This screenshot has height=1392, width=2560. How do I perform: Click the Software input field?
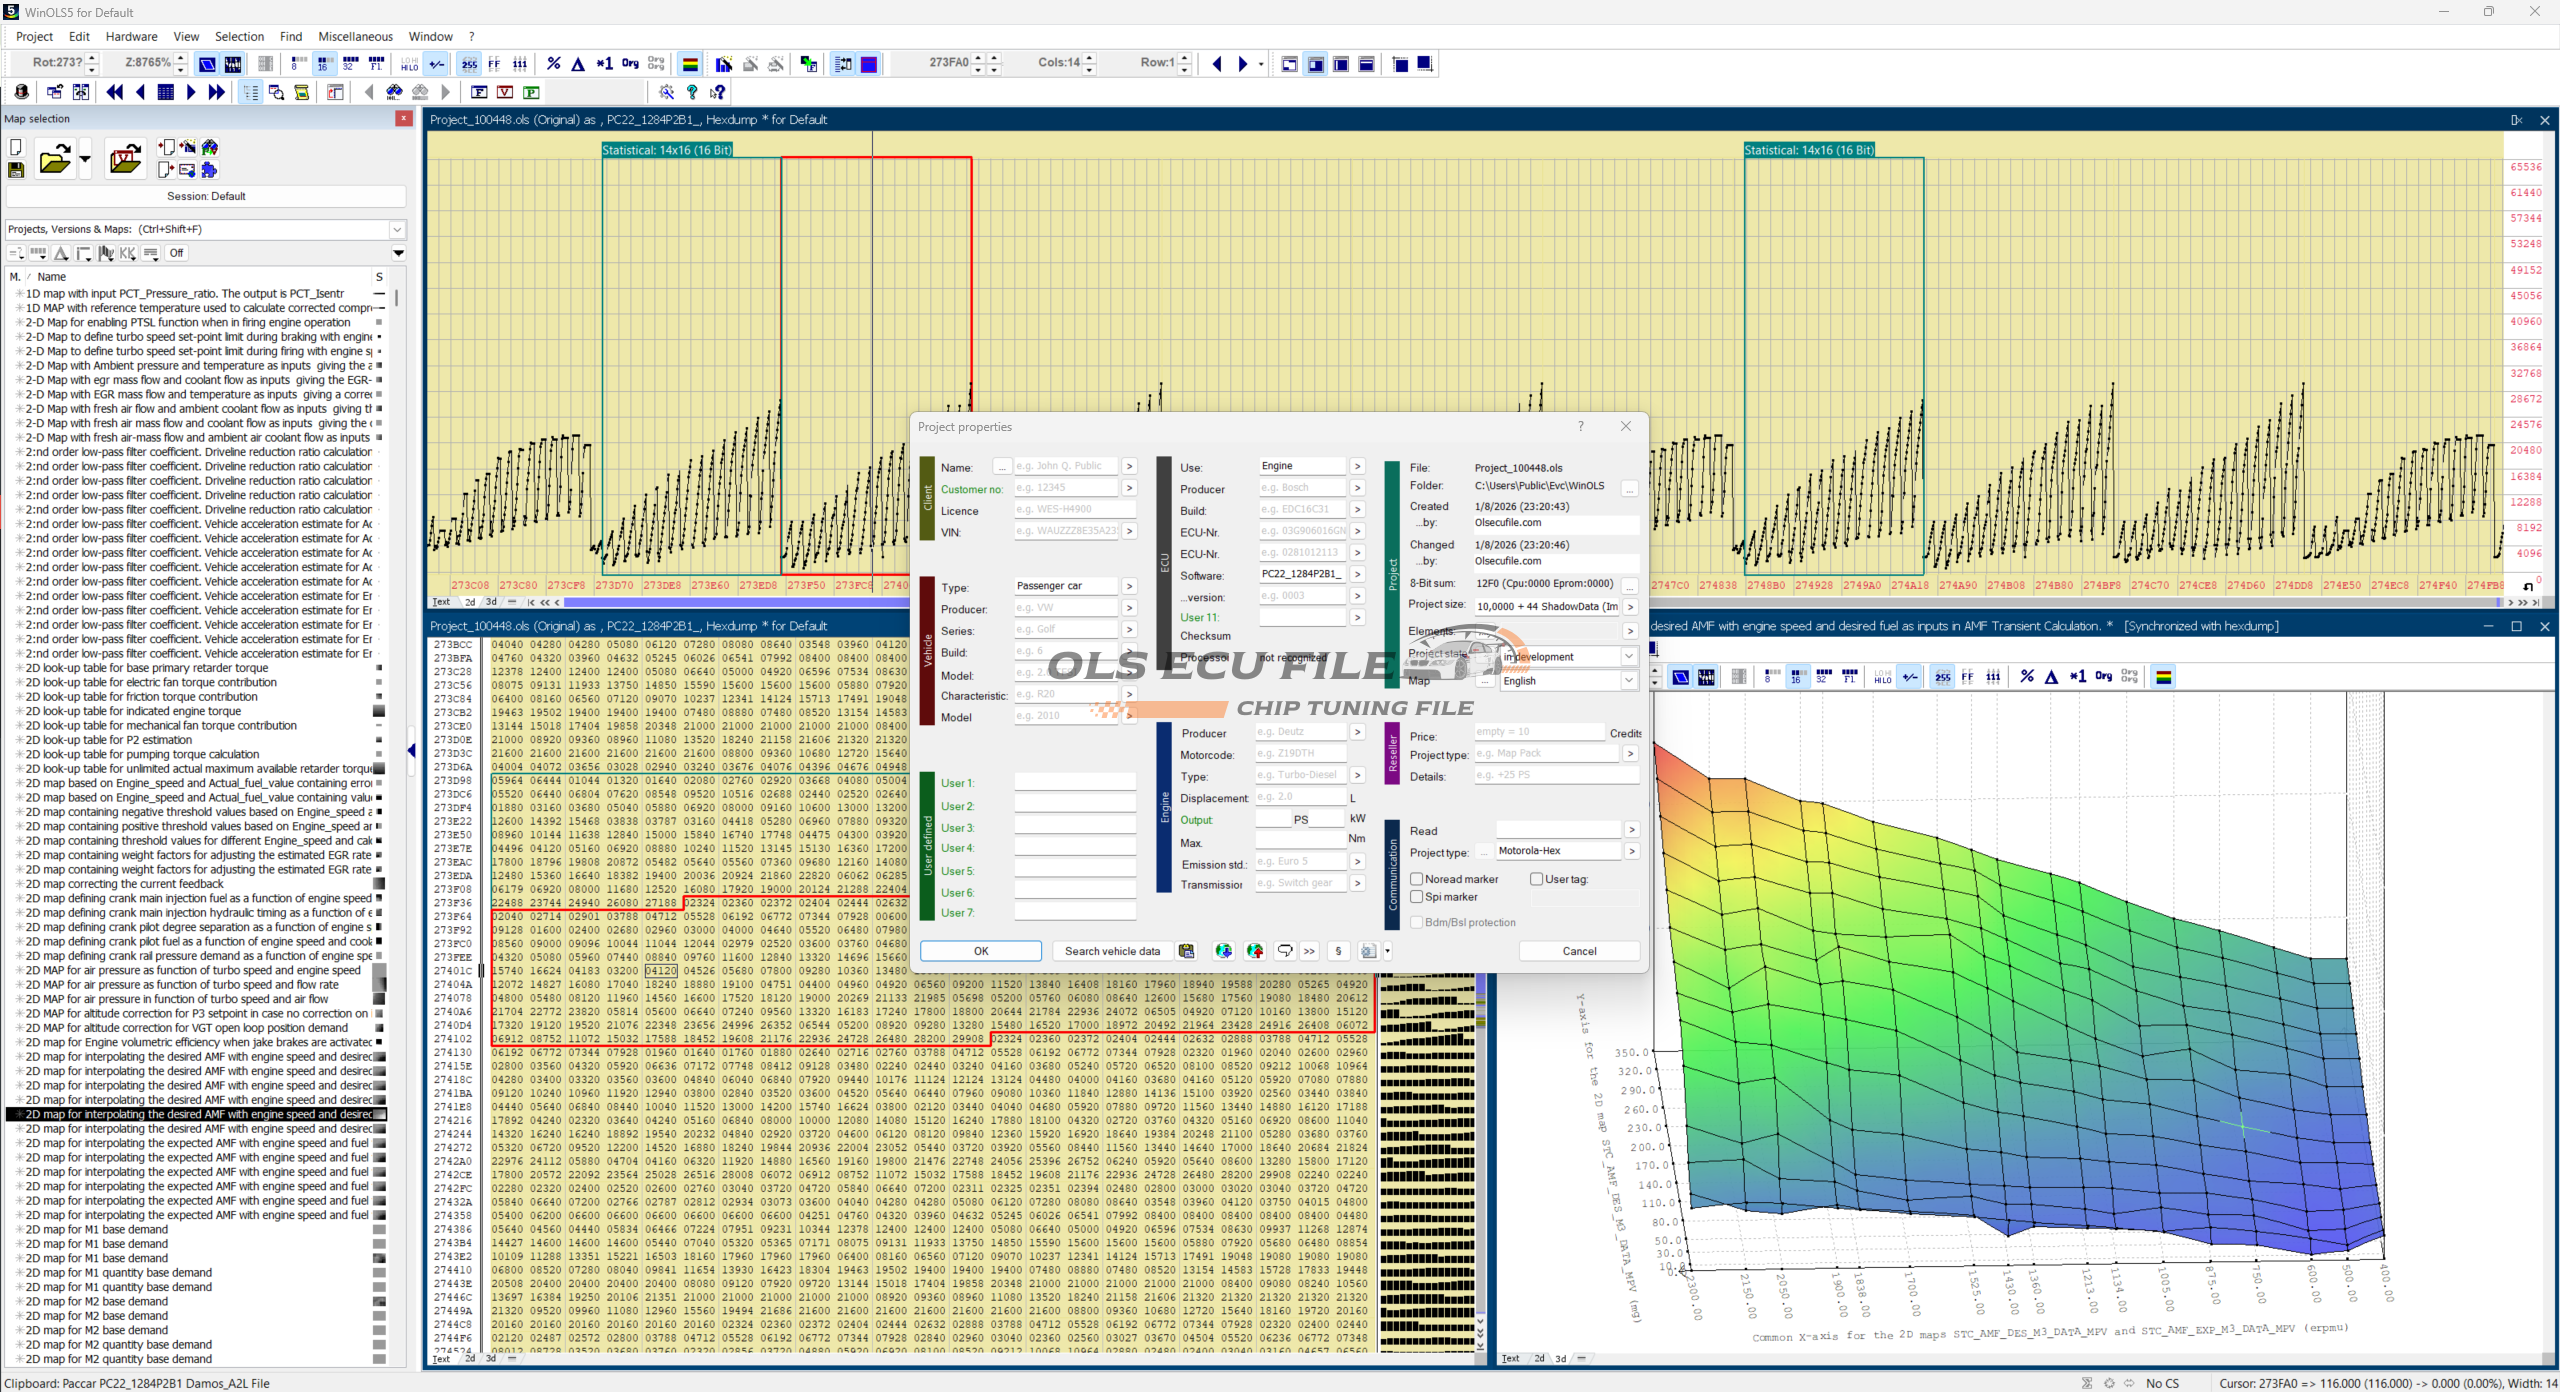[1301, 574]
